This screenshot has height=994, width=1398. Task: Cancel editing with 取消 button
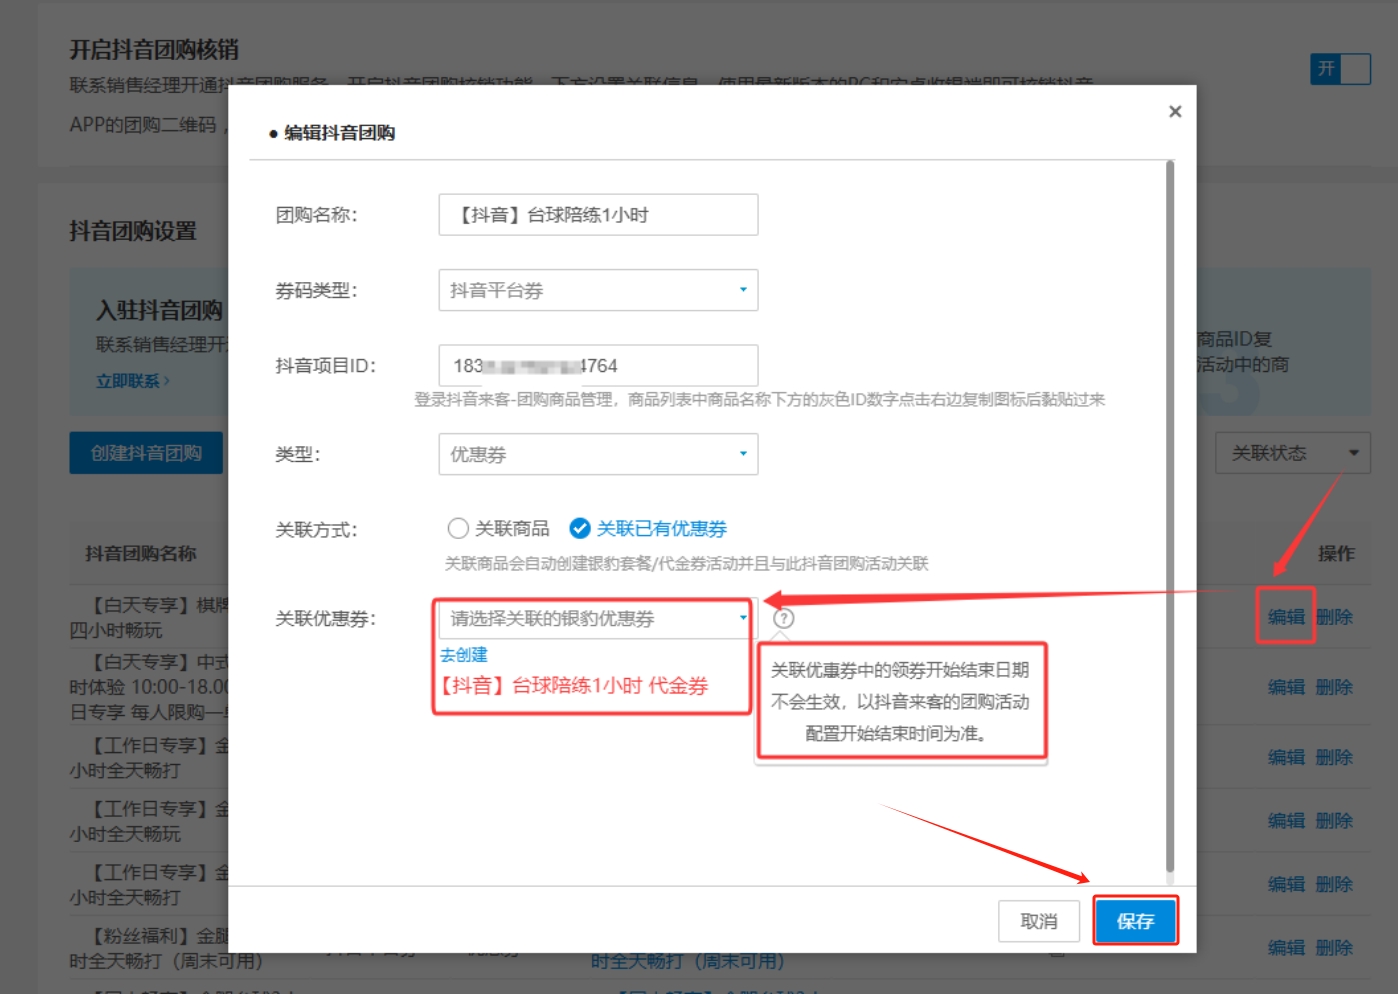(1039, 921)
